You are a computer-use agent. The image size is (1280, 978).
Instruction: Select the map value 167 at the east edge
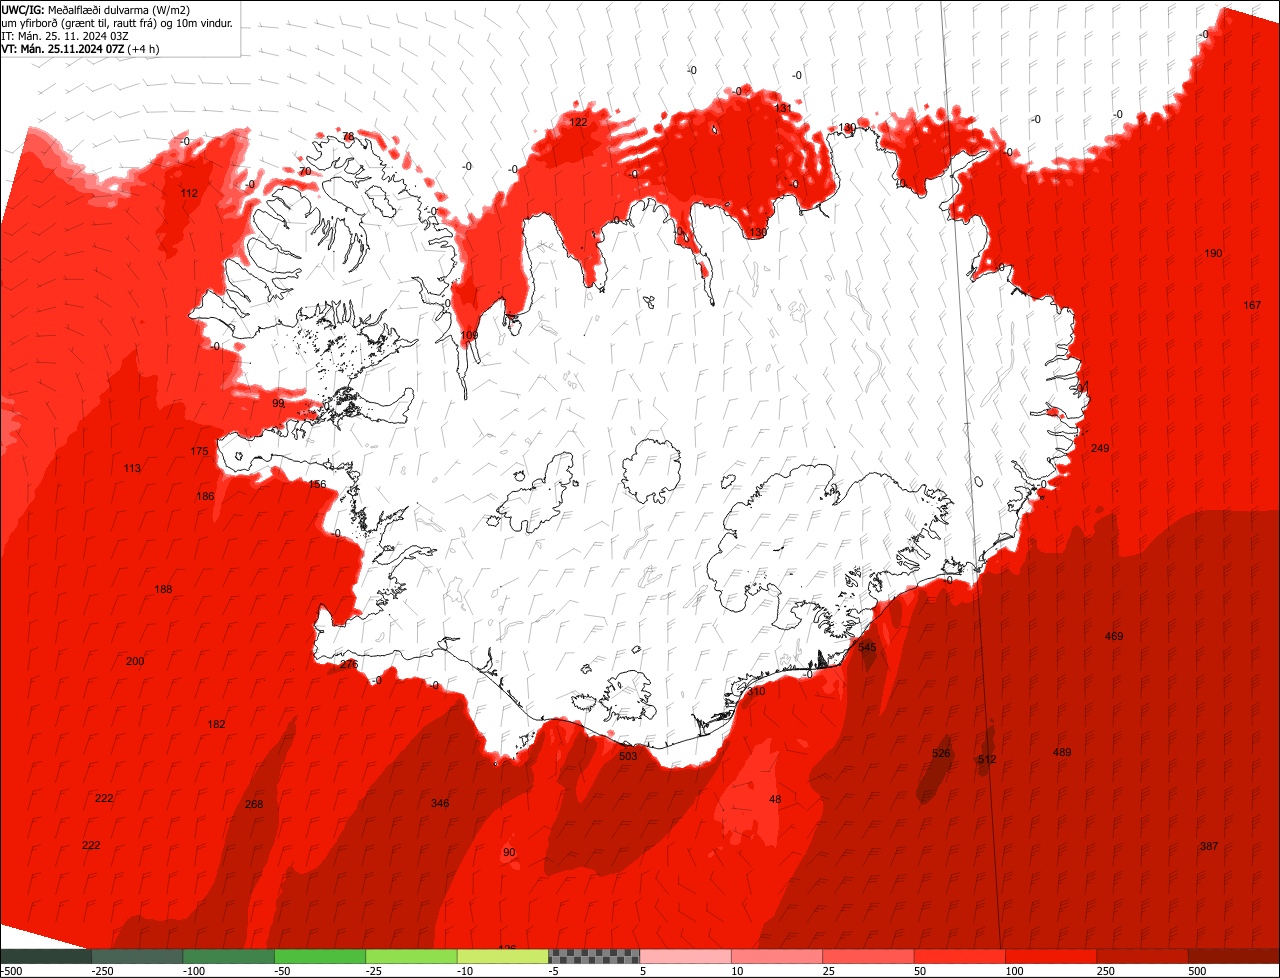pos(1252,305)
